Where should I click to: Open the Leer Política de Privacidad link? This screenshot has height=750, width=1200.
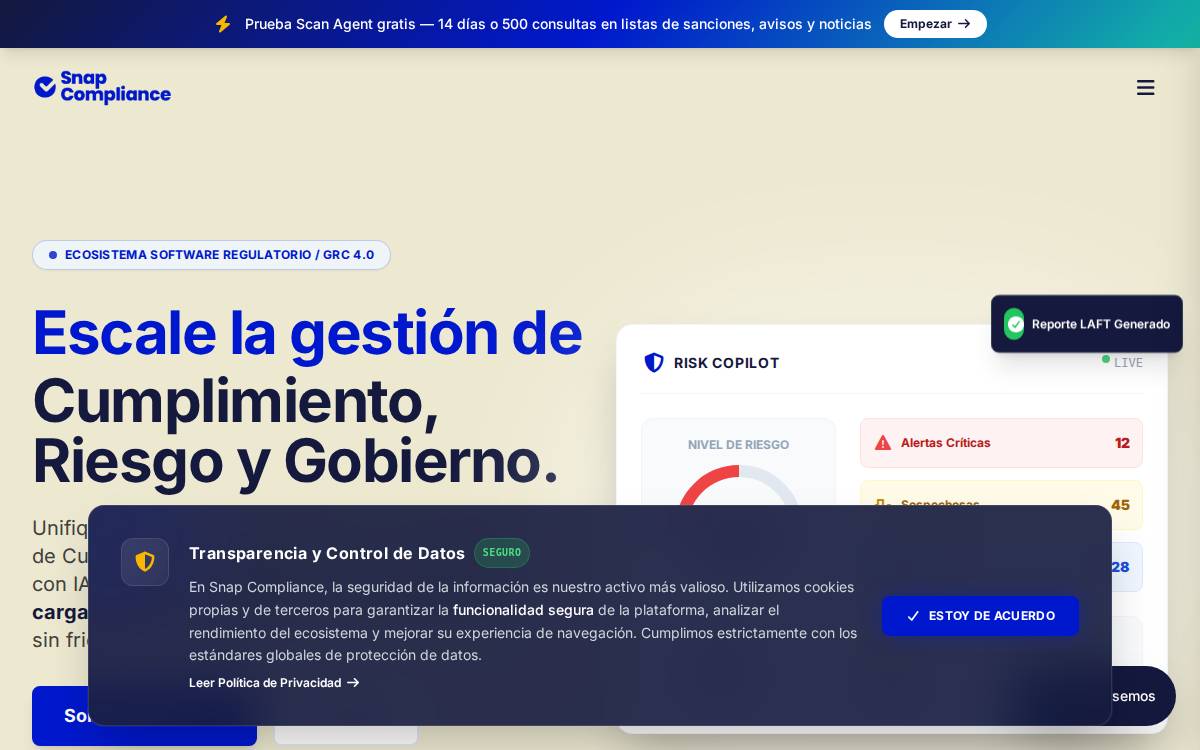[x=274, y=683]
